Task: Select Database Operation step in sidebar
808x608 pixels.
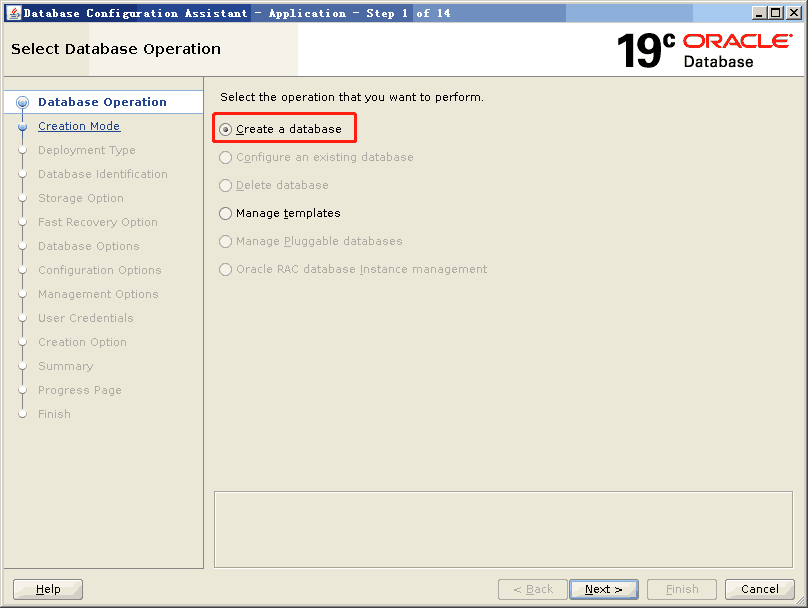Action: [103, 102]
